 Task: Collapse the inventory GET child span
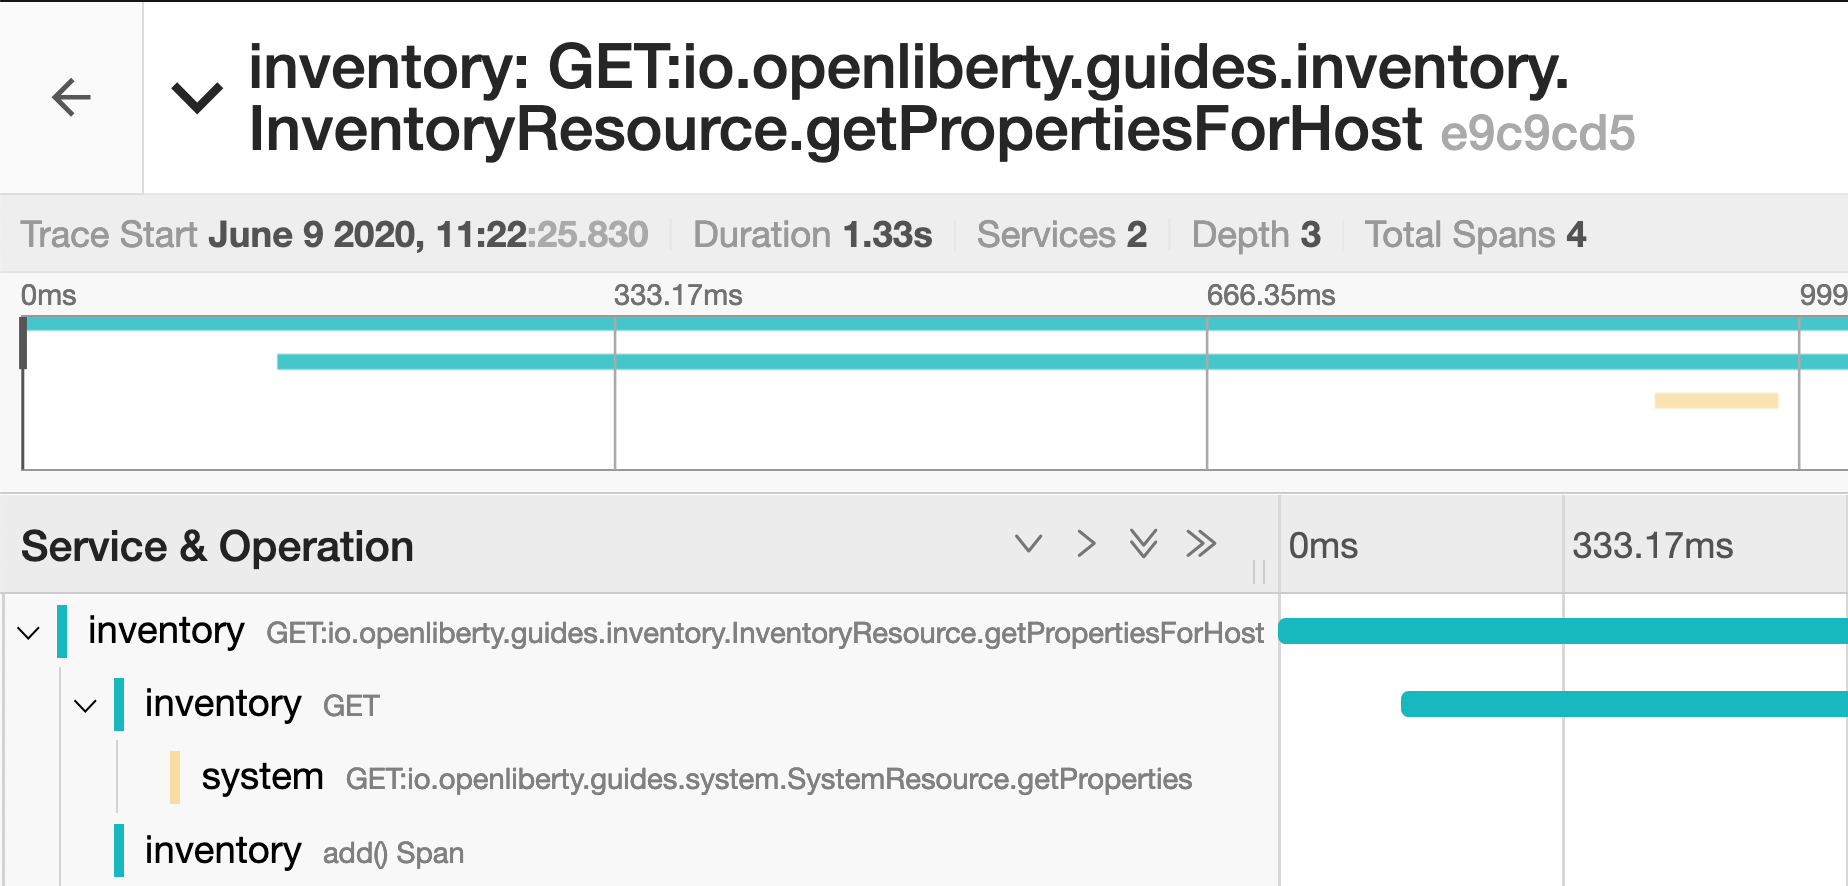tap(86, 706)
